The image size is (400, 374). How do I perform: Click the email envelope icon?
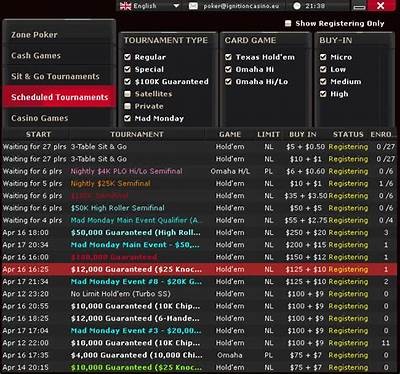tap(193, 6)
